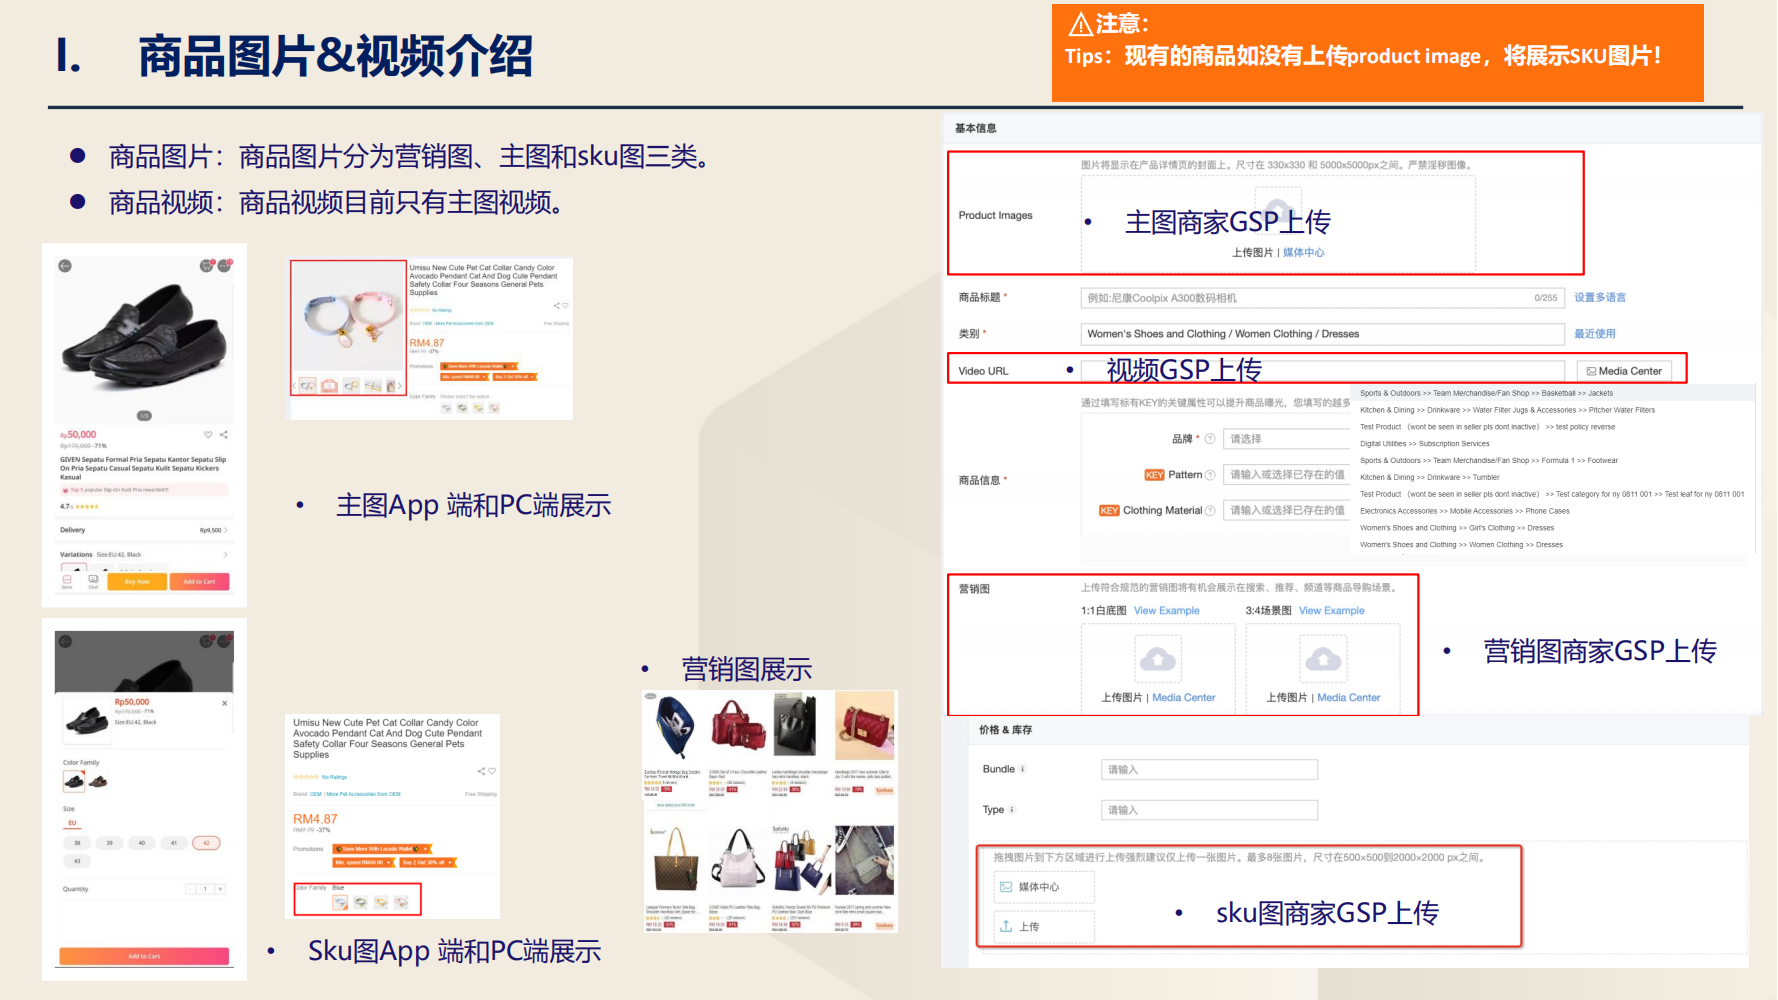Viewport: 1778px width, 1000px height.
Task: Click the info icon next to the Bundle field
Action: point(1022,769)
